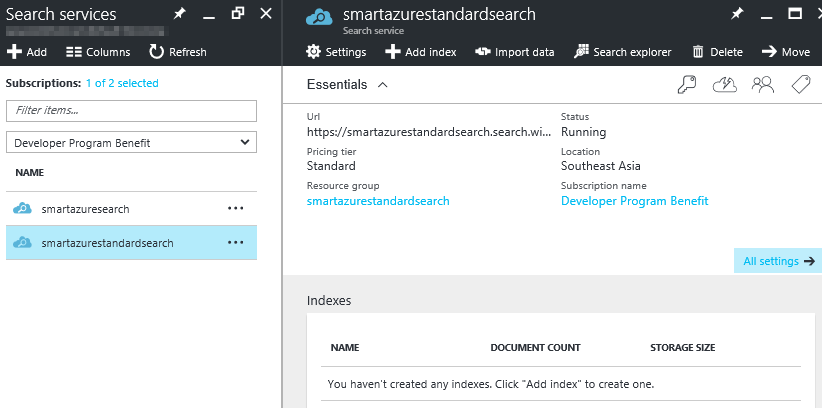Minimize the smartazurestandardsearch blade
Image resolution: width=822 pixels, height=408 pixels.
point(766,16)
